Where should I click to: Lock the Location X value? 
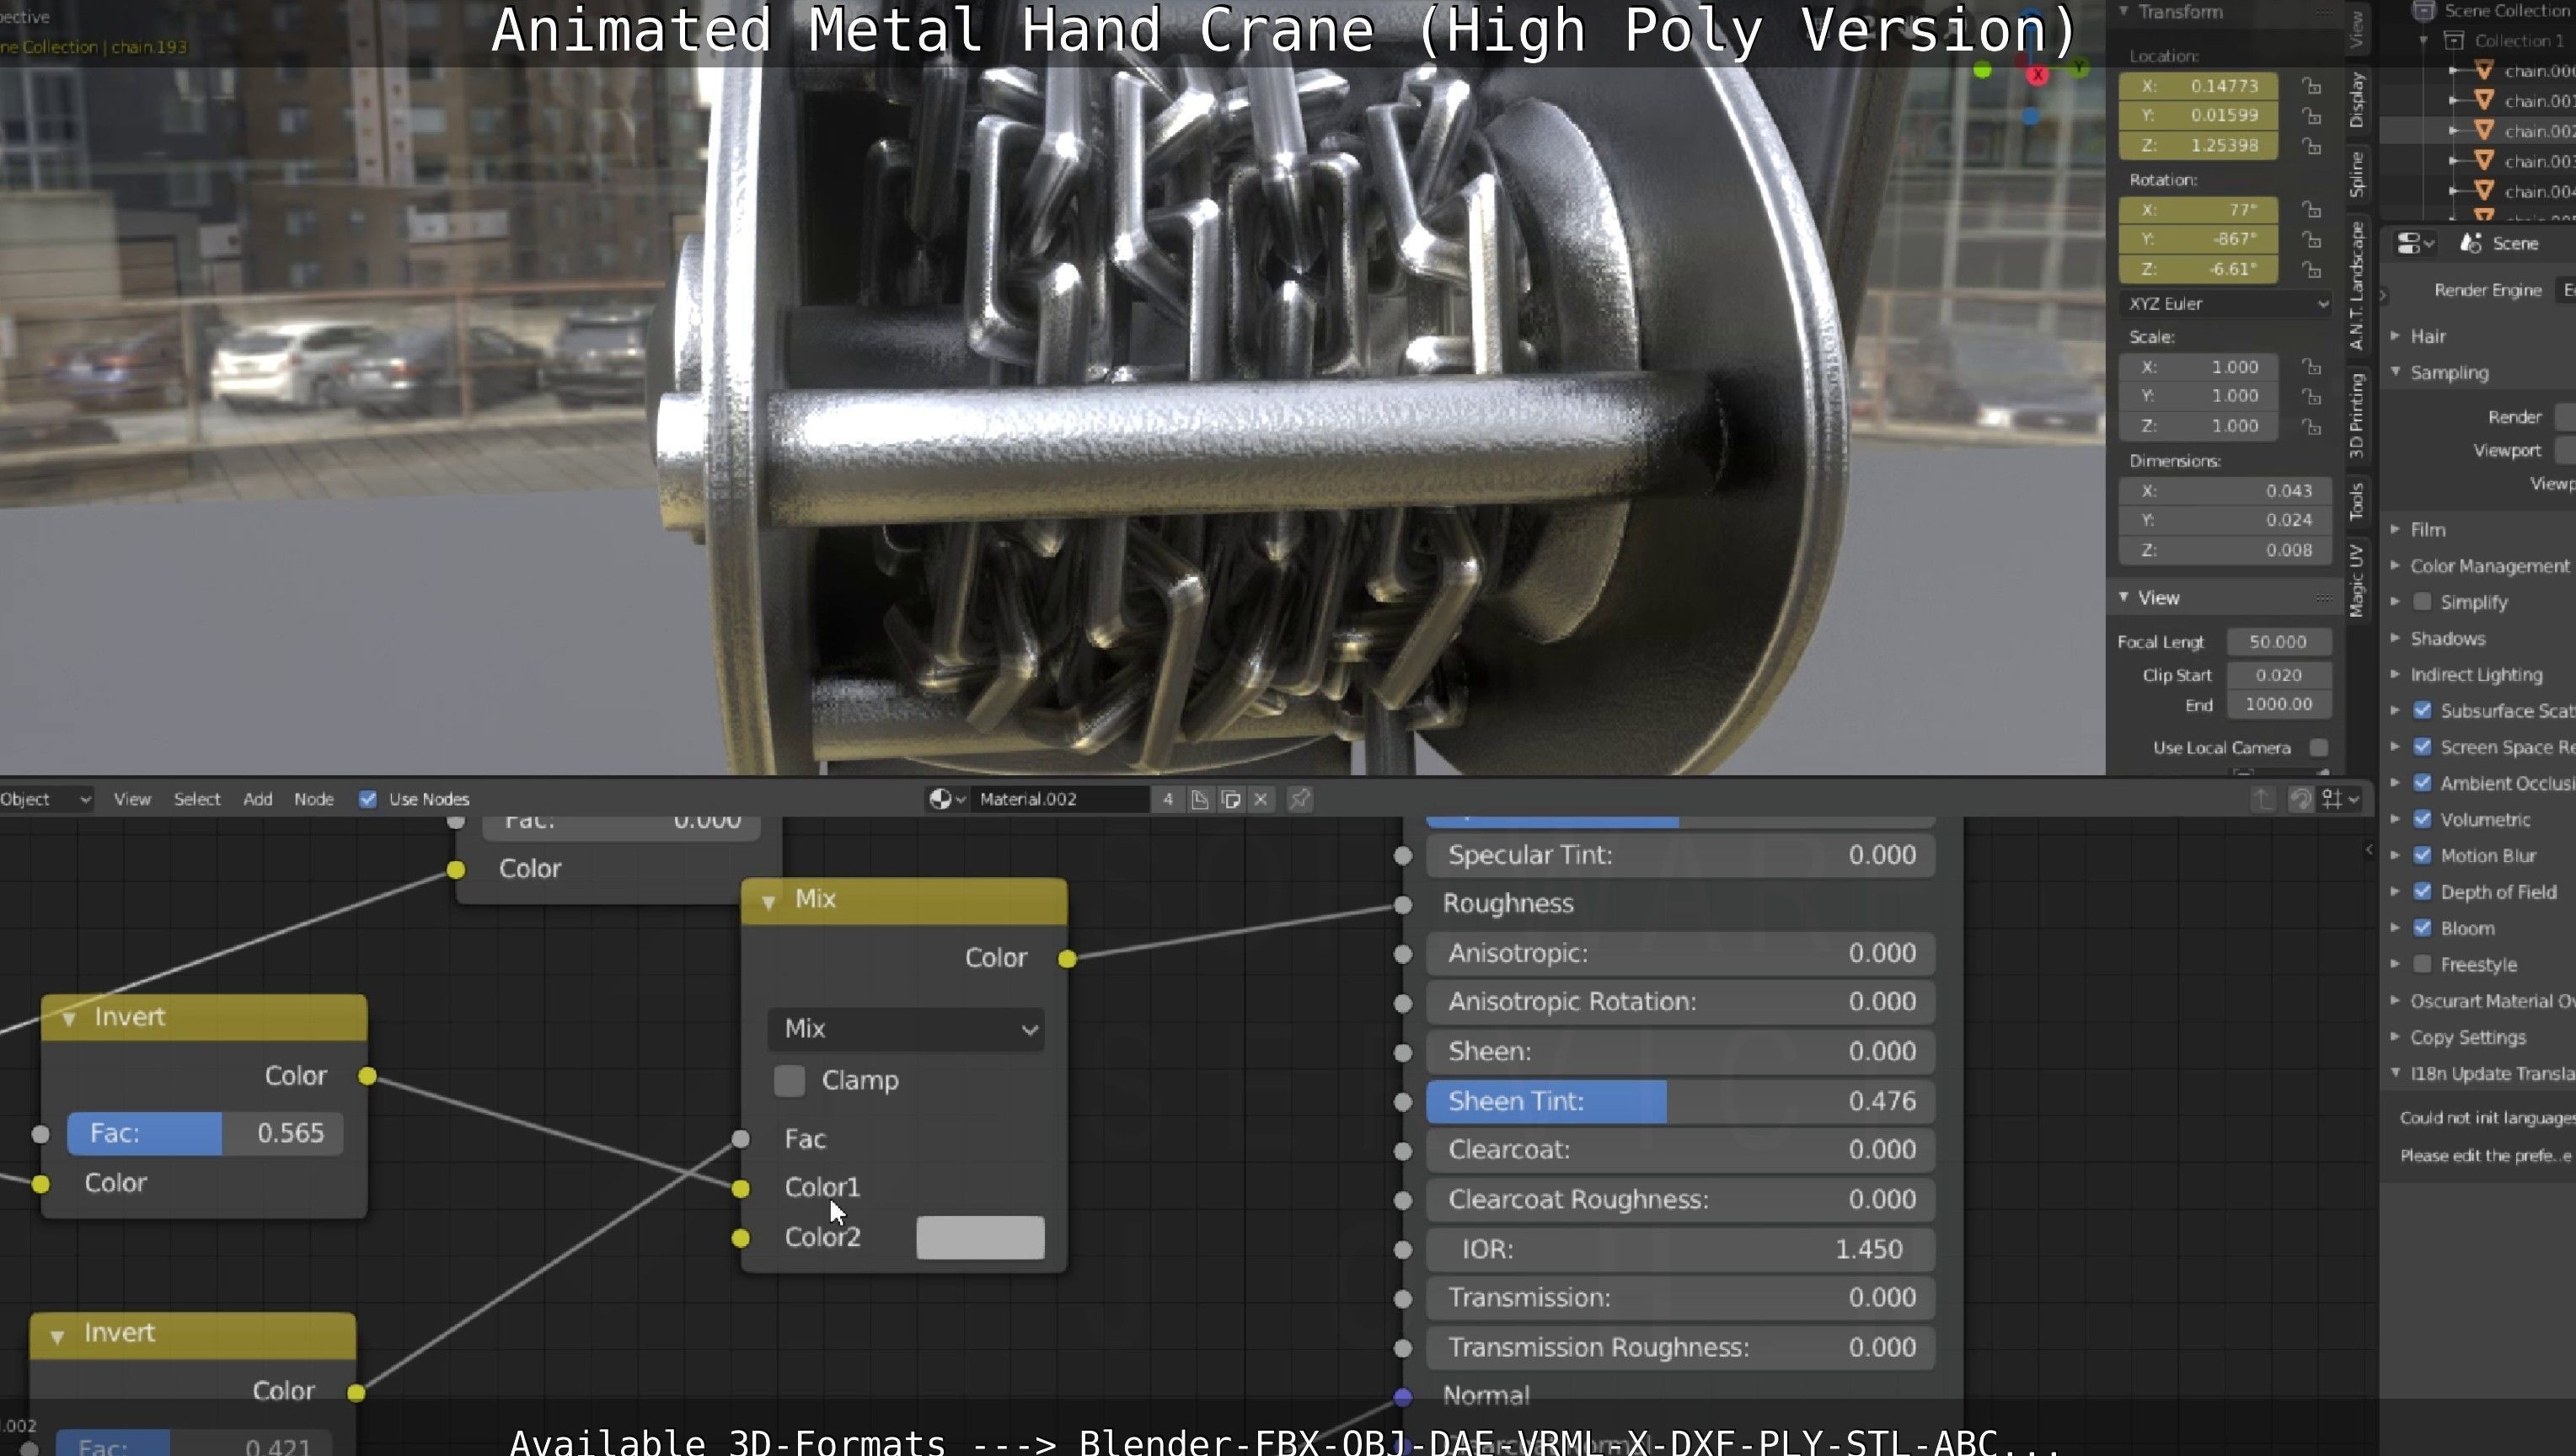[x=2311, y=86]
